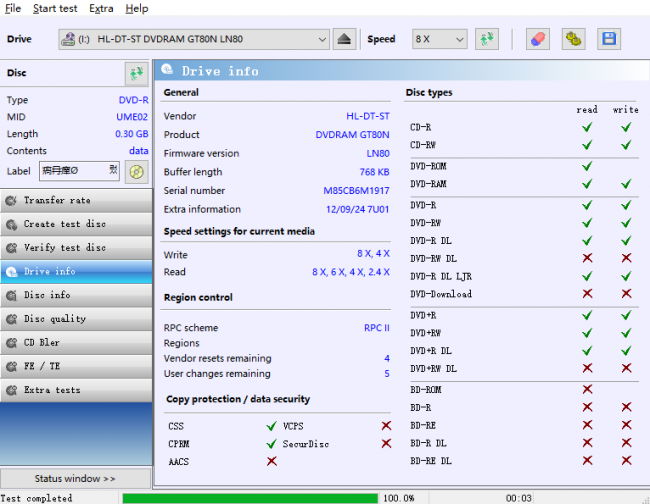
Task: Click the drive icon inside Drive combo box
Action: pyautogui.click(x=68, y=39)
